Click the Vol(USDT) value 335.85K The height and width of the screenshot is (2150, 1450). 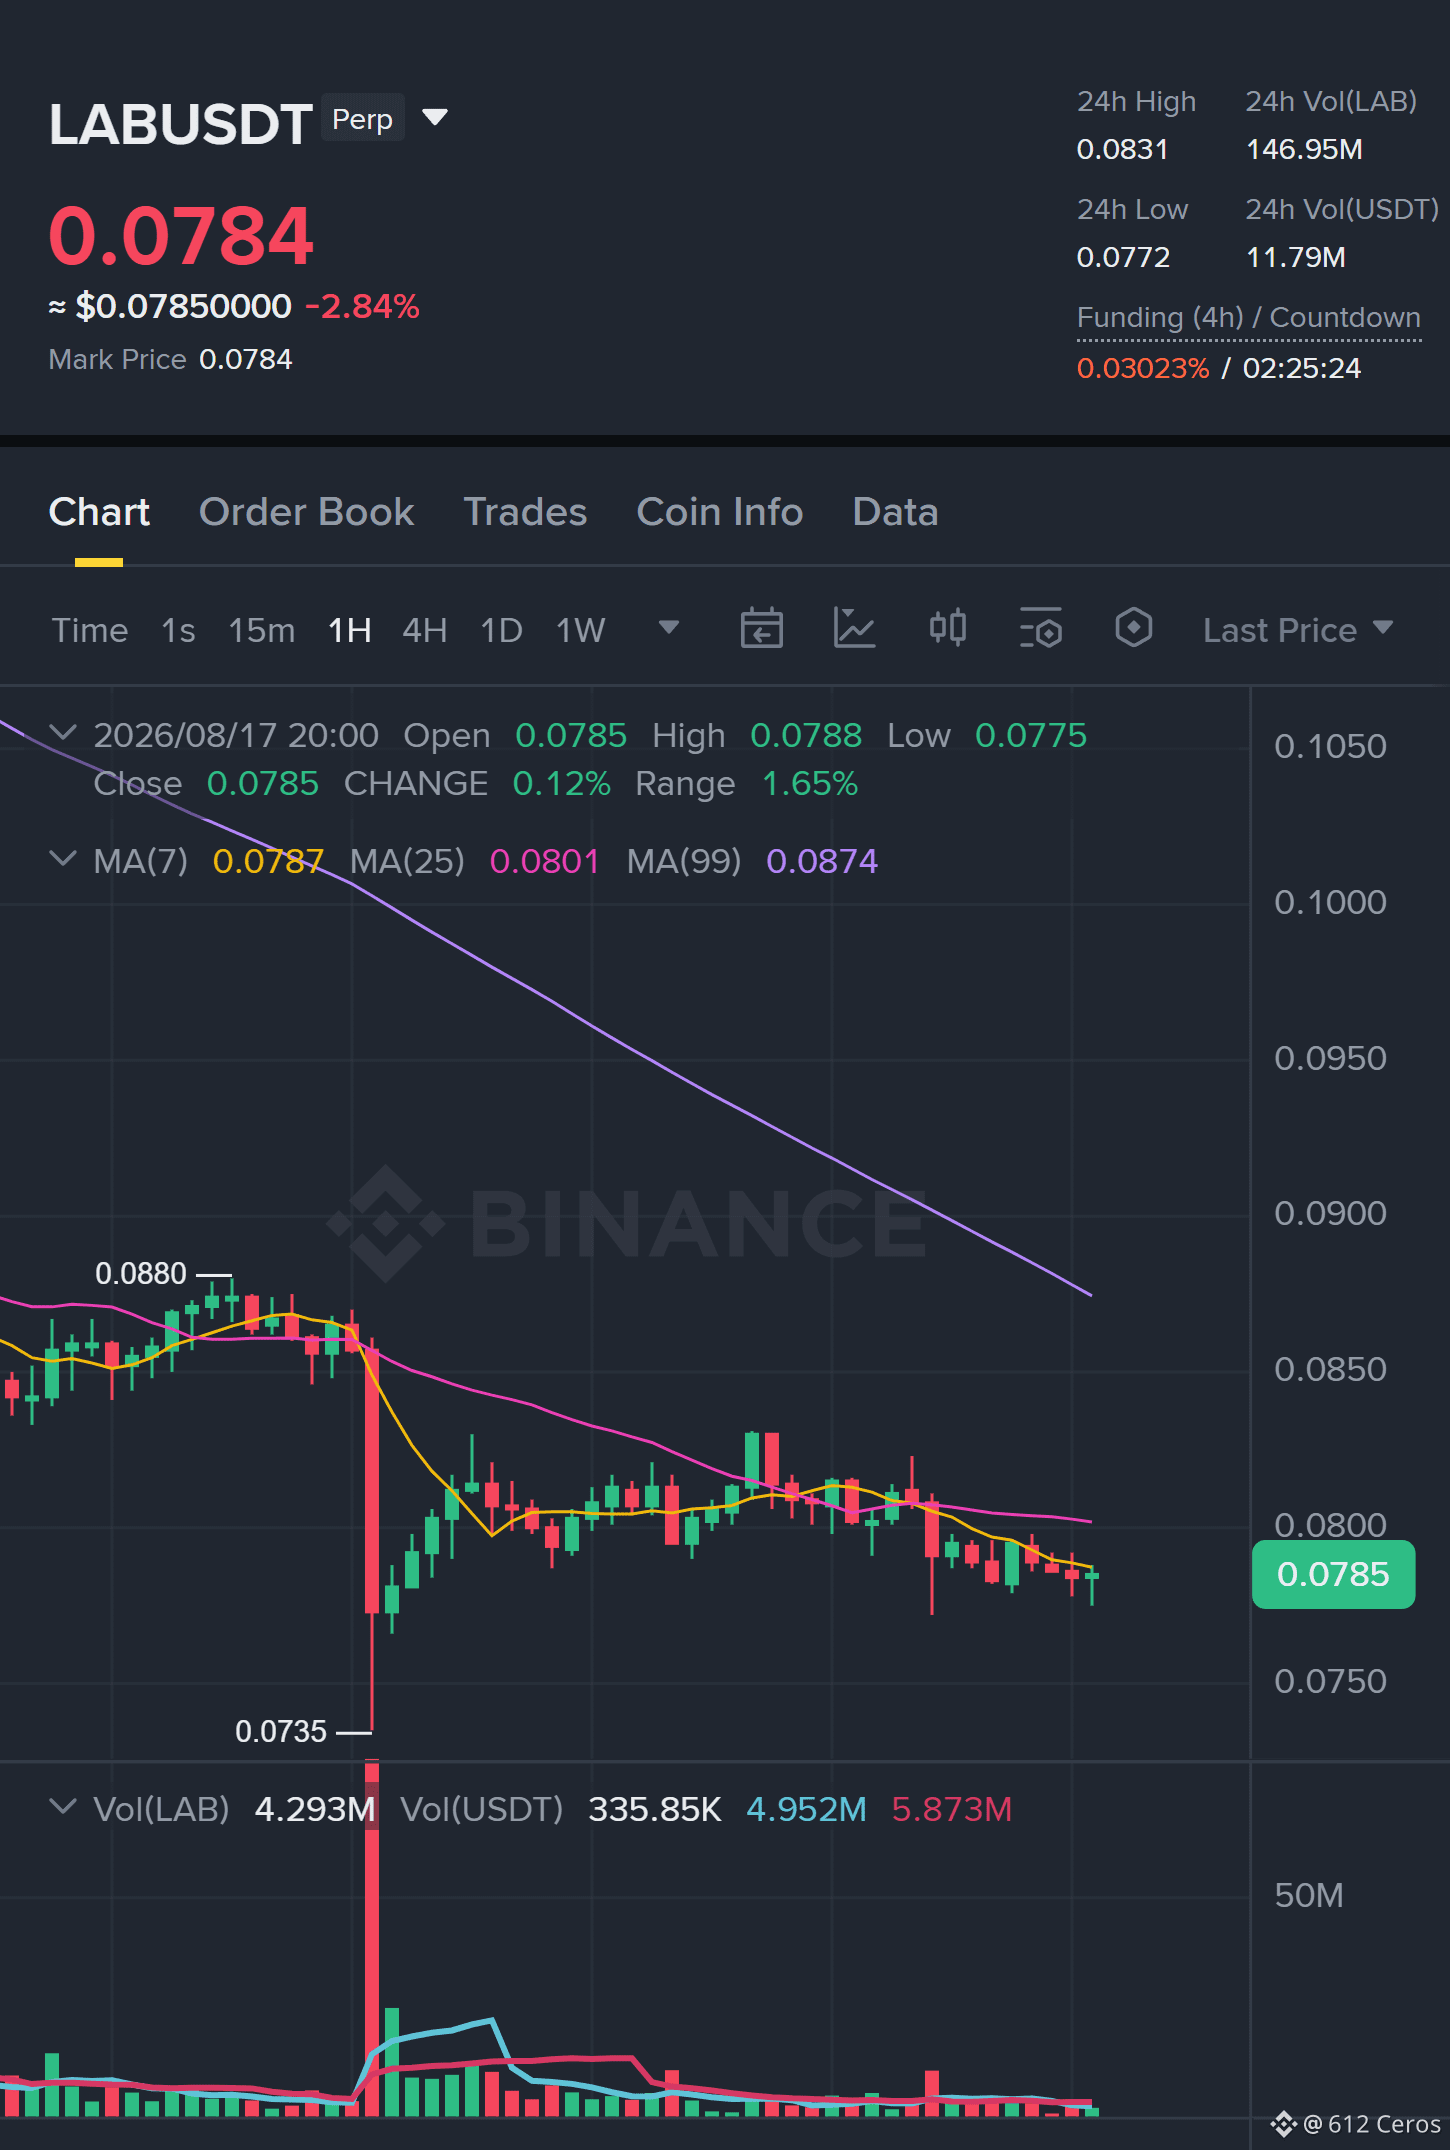tap(655, 1810)
